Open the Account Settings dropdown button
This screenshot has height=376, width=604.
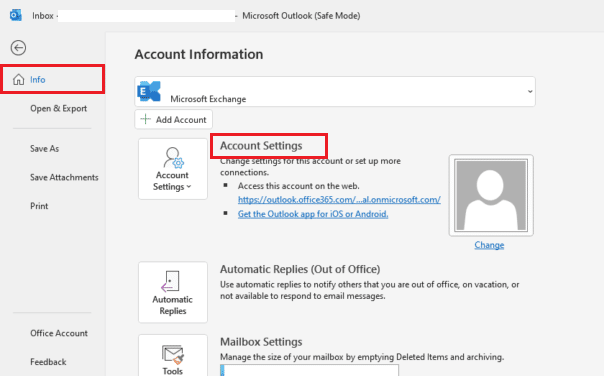tap(173, 169)
